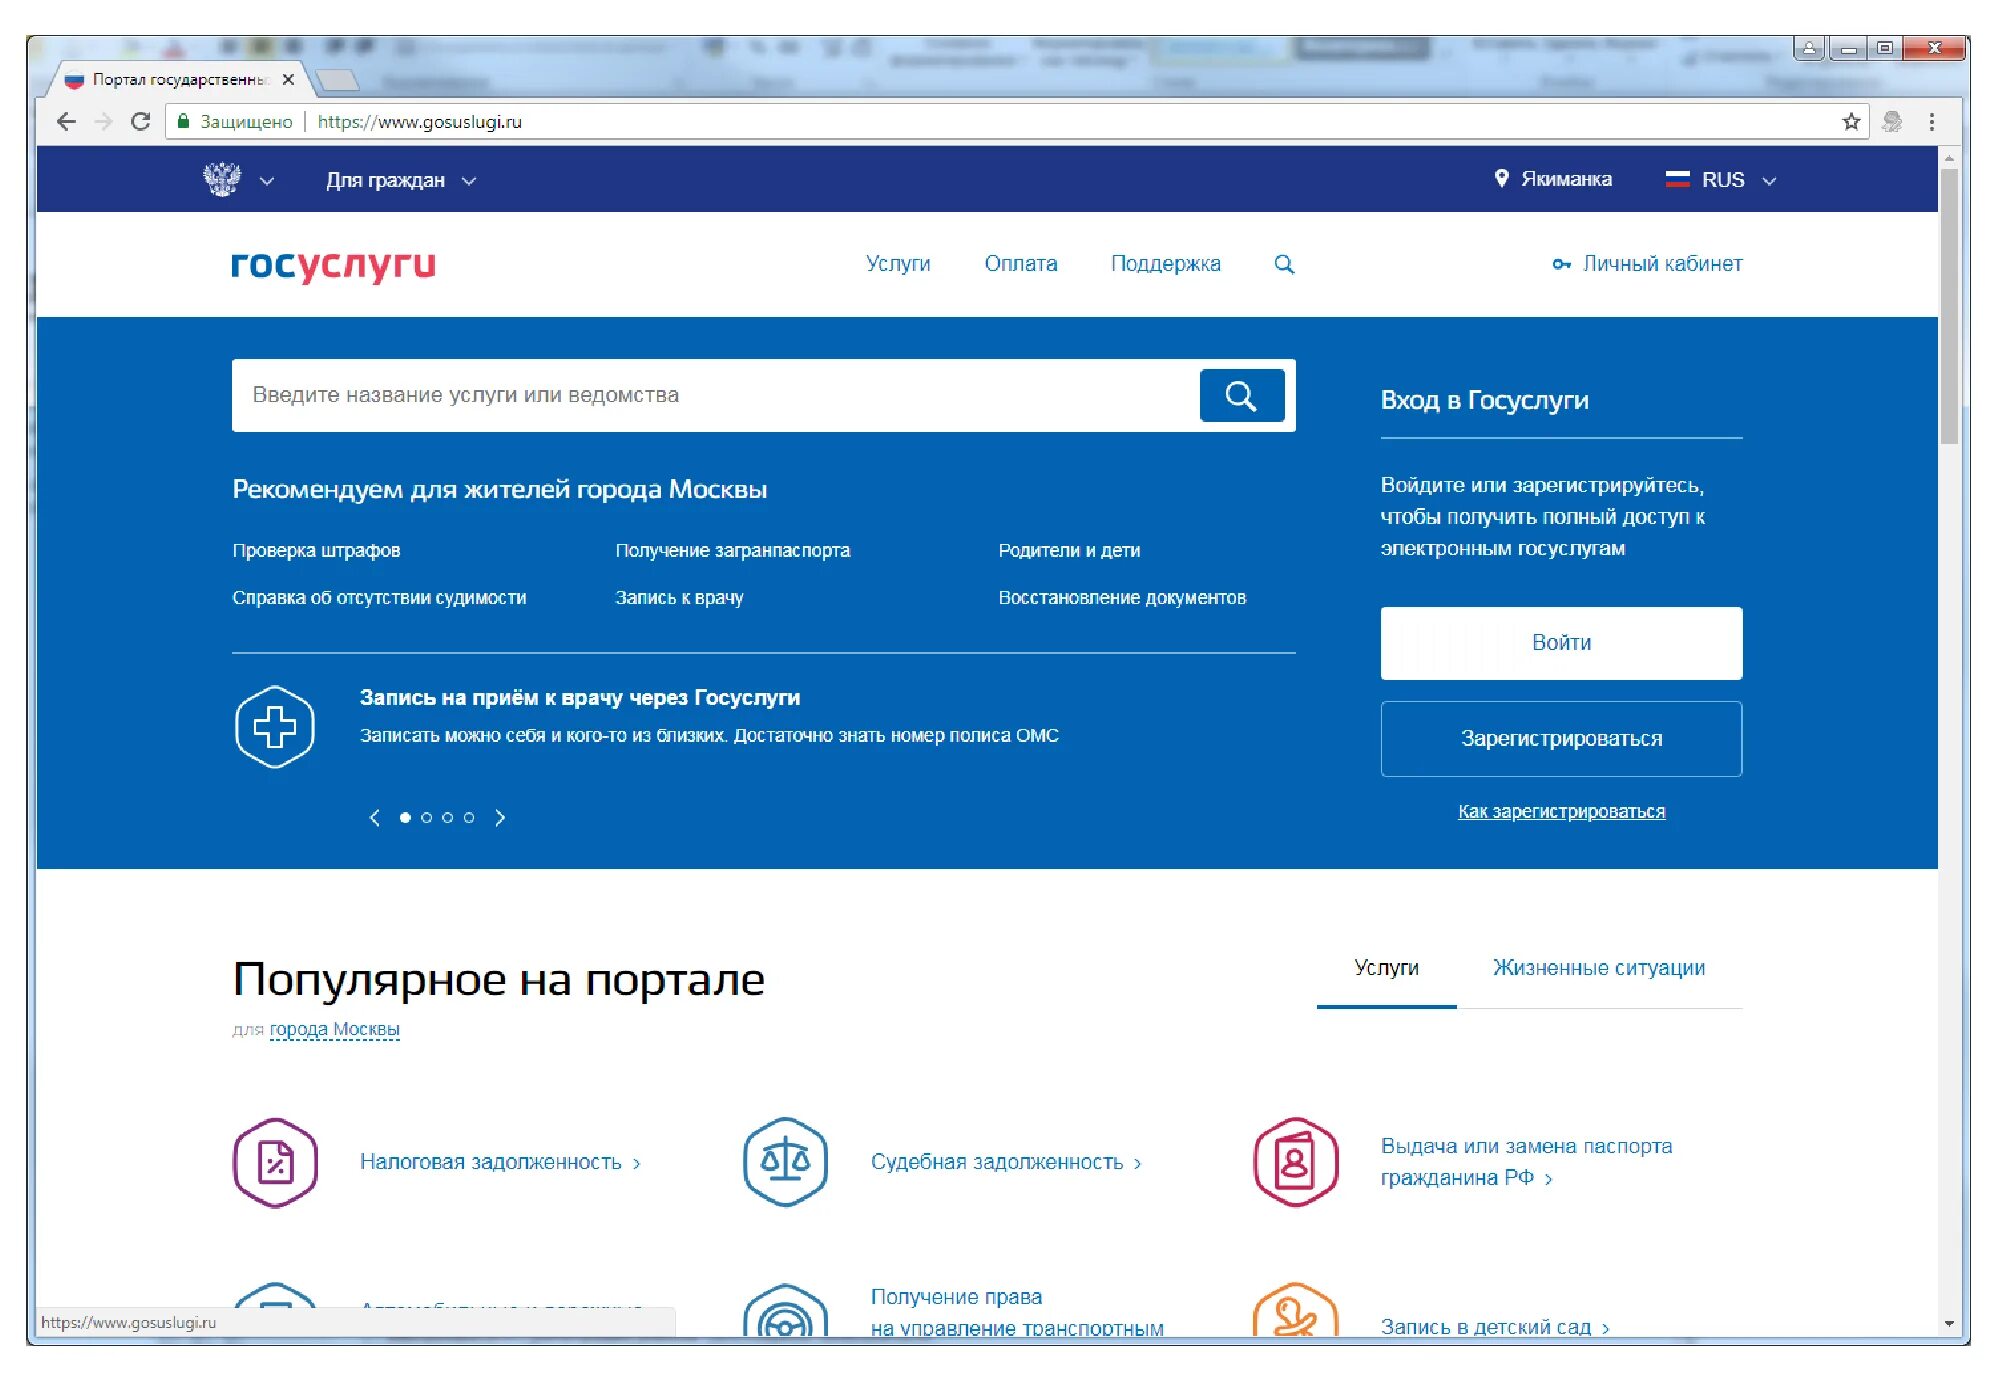Click the extension icon next to star
The image size is (1991, 1378).
pyautogui.click(x=1892, y=121)
